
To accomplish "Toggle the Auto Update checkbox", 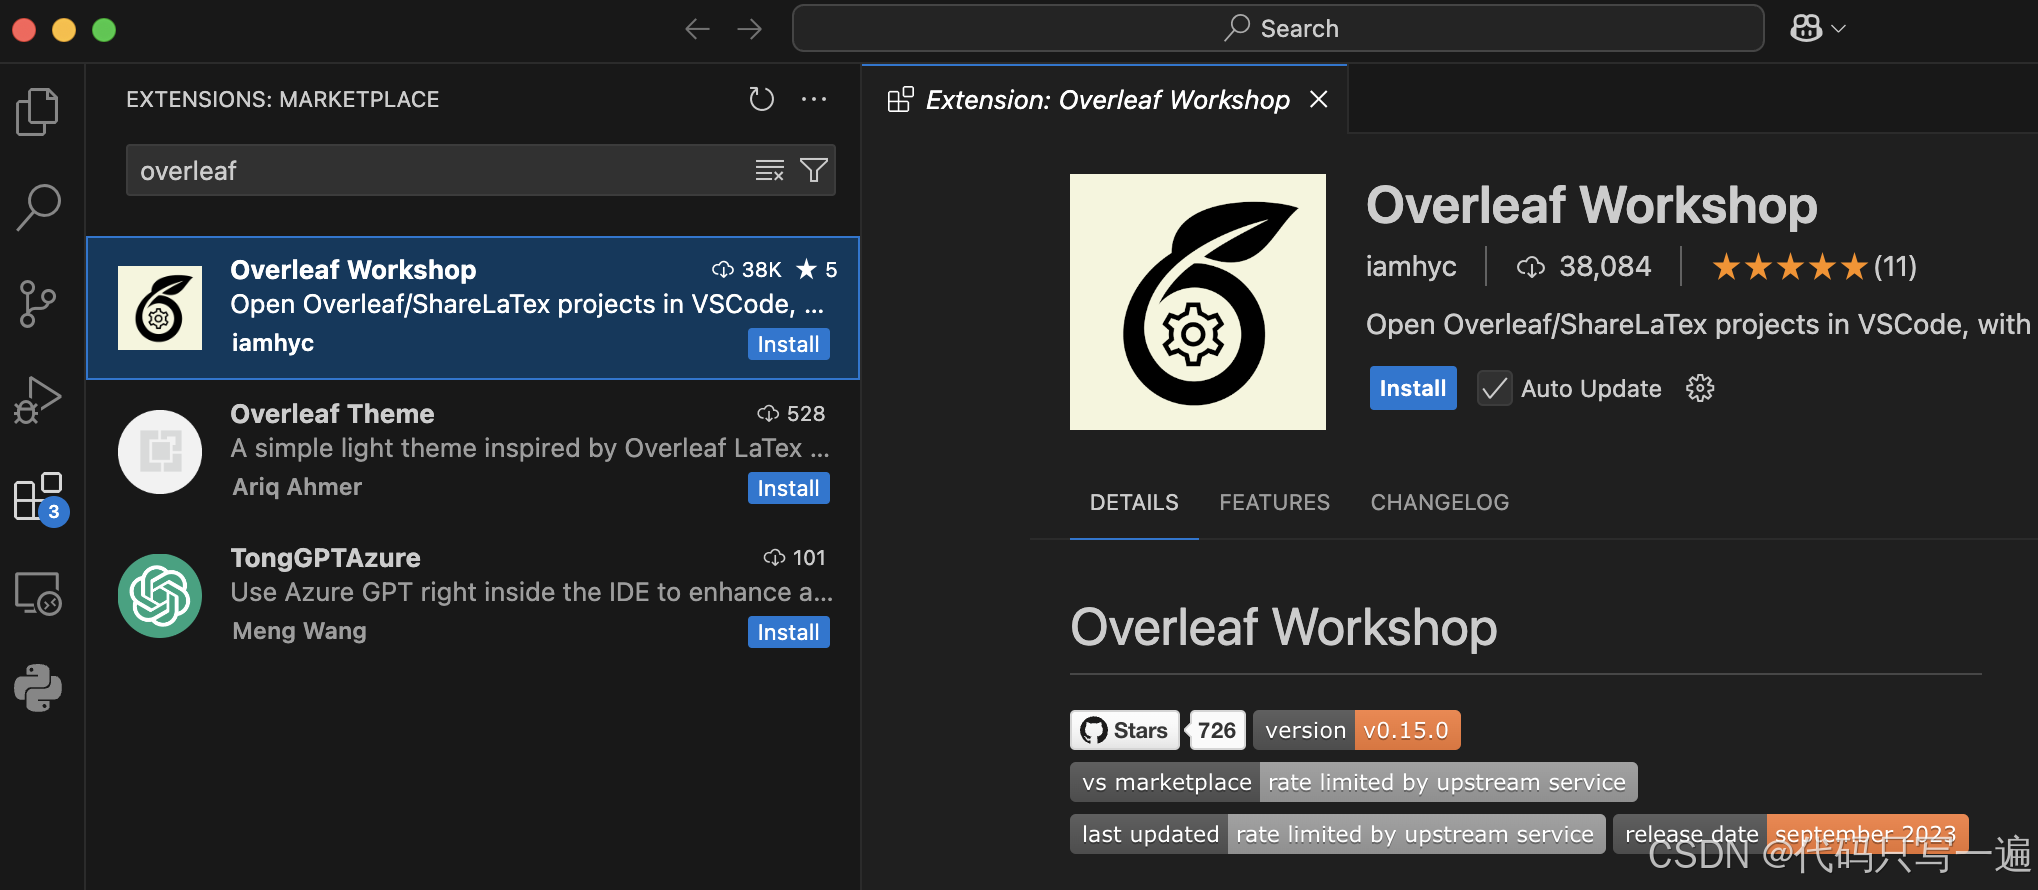I will 1495,388.
